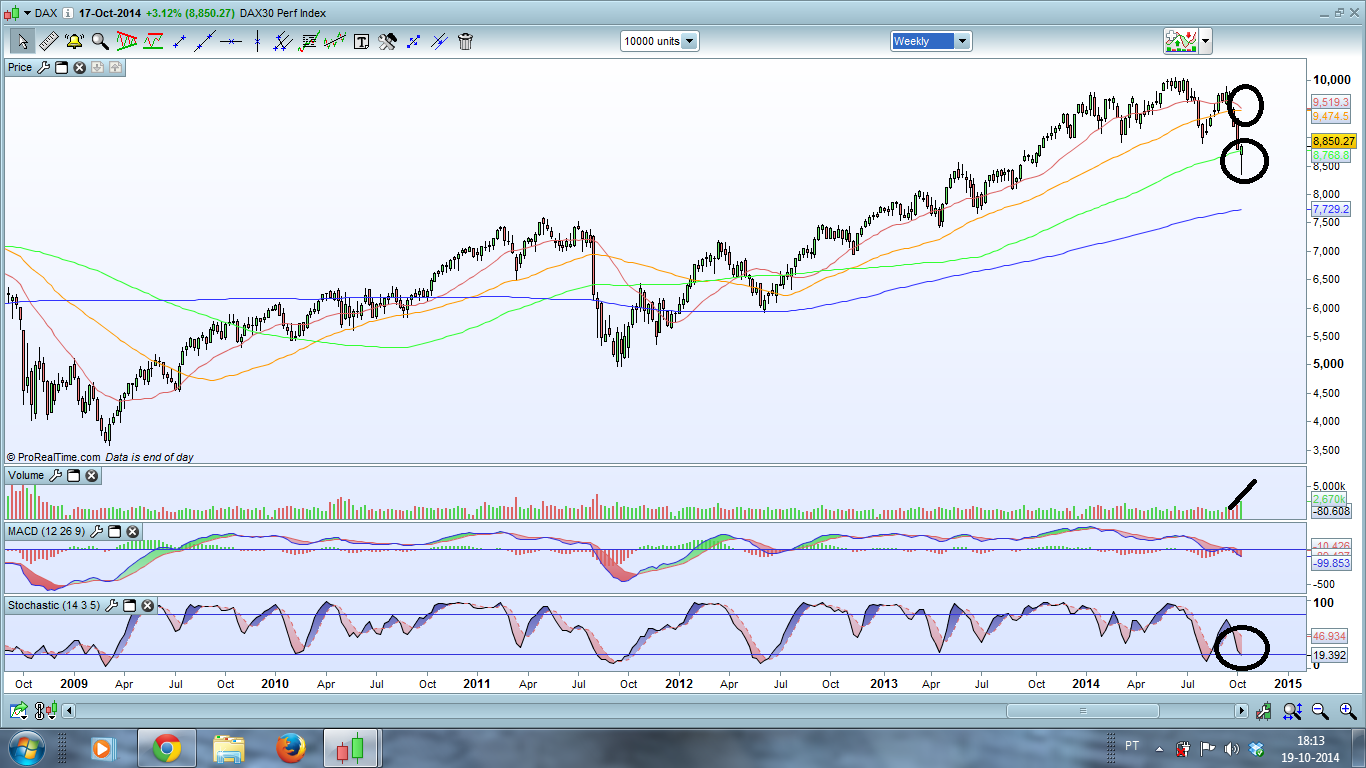Select the horizontal line drawing tool
The width and height of the screenshot is (1366, 768).
click(x=231, y=41)
